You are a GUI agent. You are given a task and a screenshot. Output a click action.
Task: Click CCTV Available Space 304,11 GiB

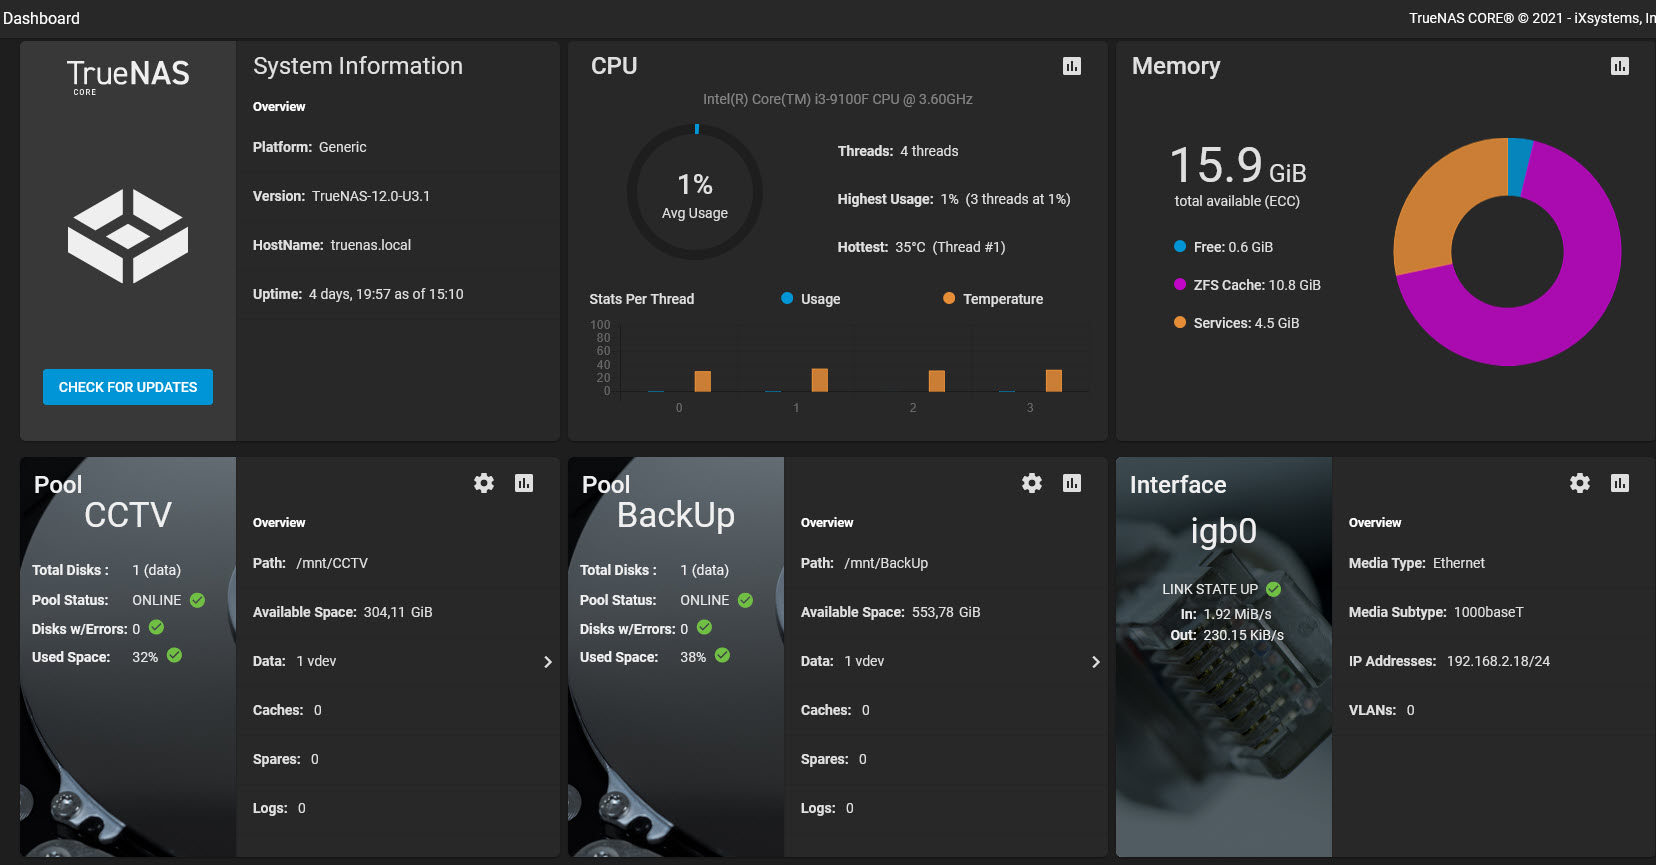[x=343, y=612]
